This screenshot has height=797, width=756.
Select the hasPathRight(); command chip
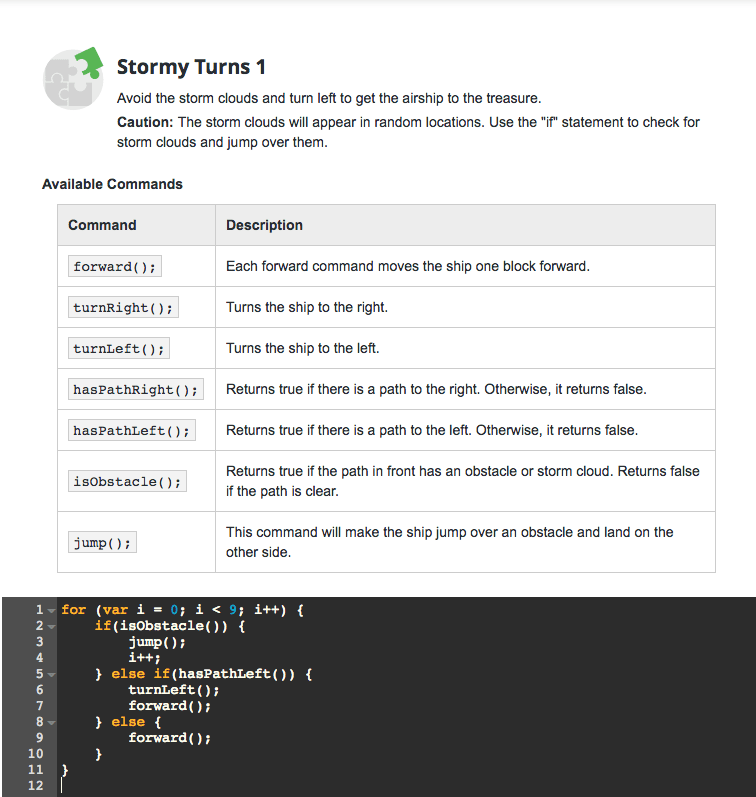[135, 390]
